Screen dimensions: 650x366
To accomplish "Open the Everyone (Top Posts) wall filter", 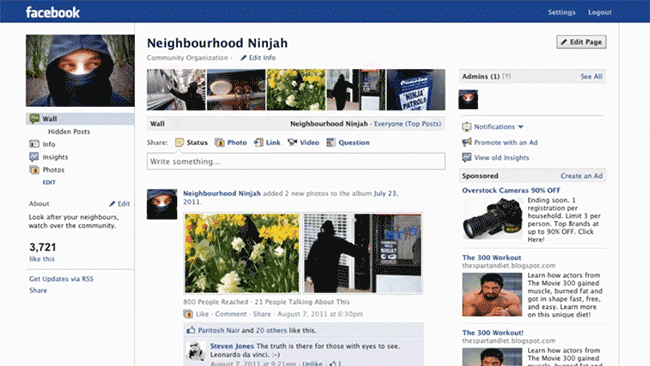I will pyautogui.click(x=407, y=124).
